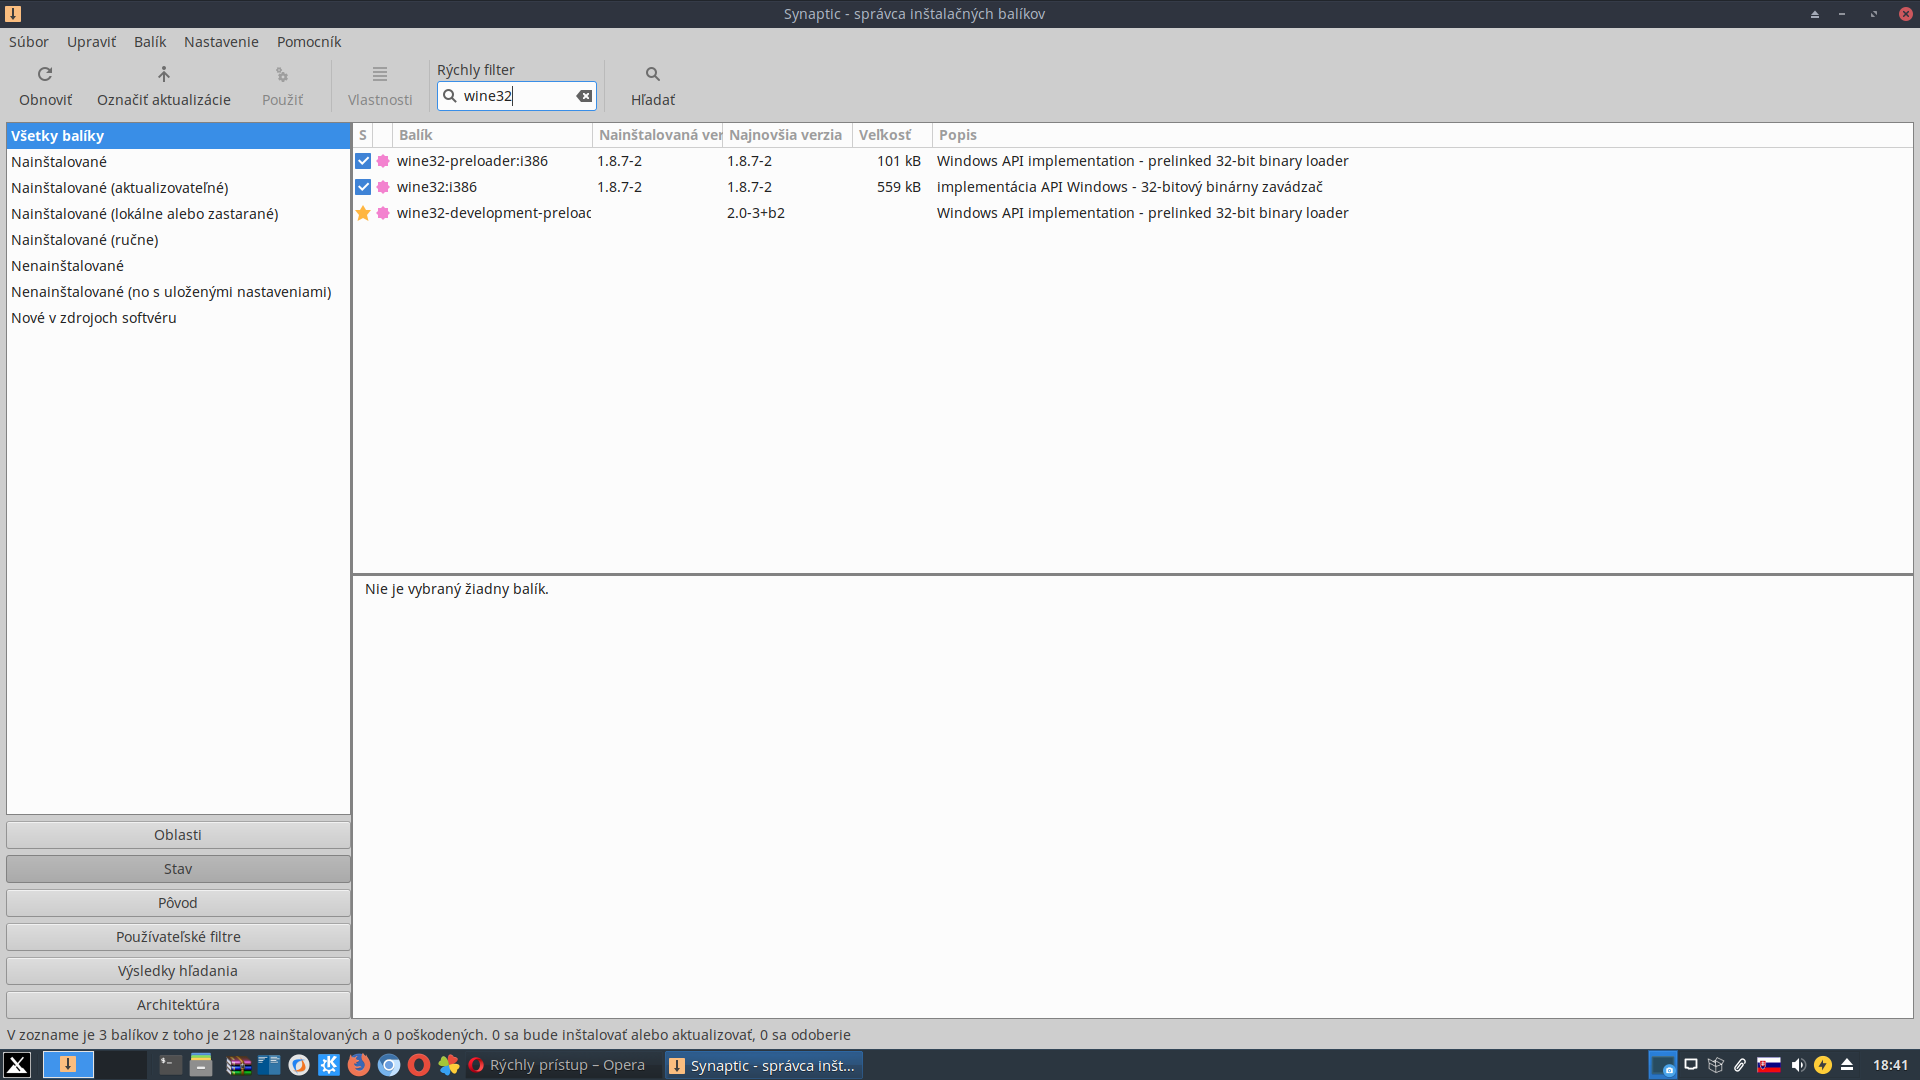Launch Firefox from the taskbar

tap(359, 1065)
